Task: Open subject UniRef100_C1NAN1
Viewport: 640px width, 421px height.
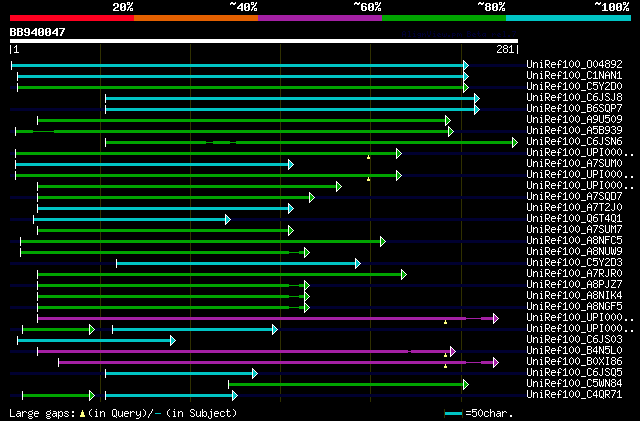Action: [x=574, y=75]
